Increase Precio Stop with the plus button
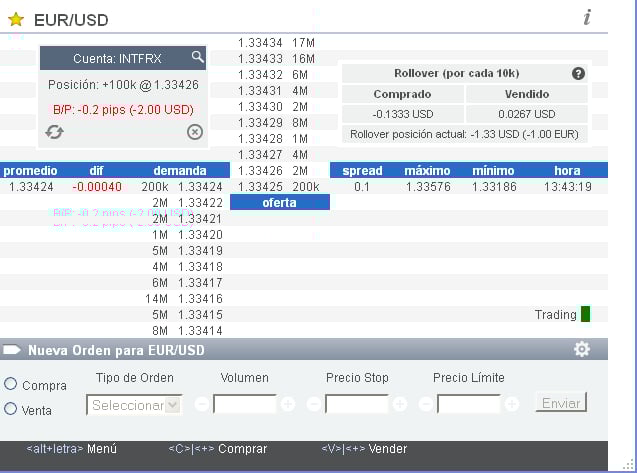637x473 pixels. (400, 404)
